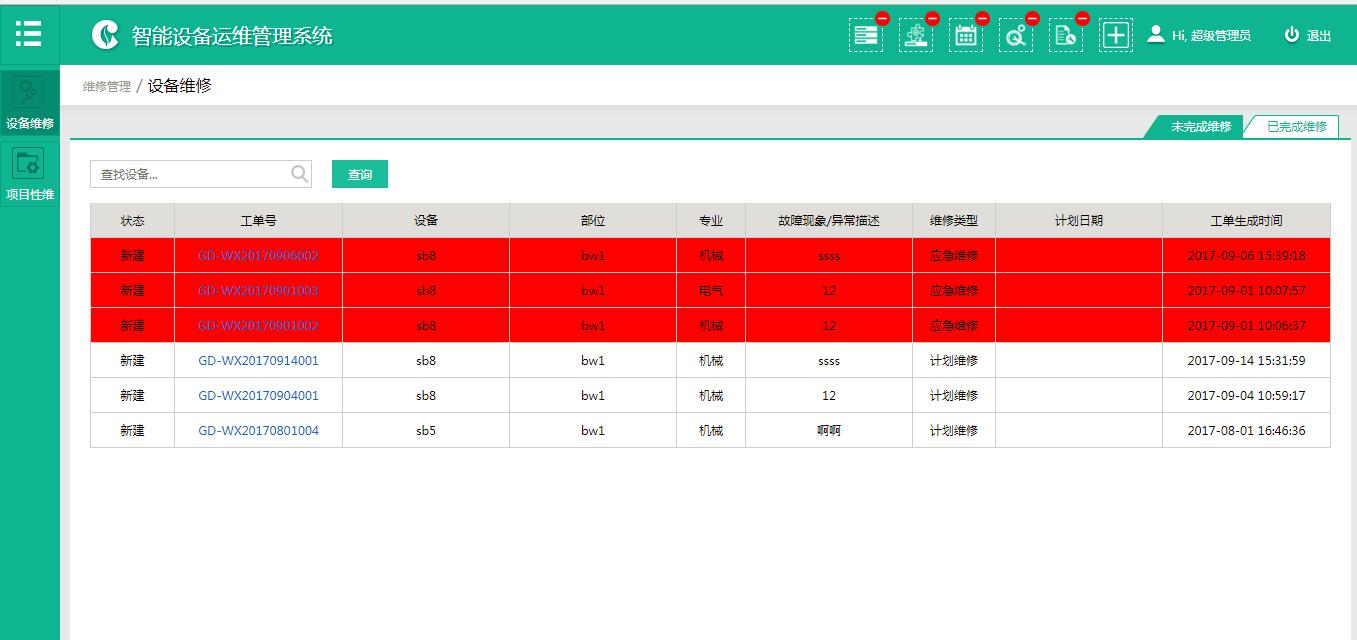
Task: Open work order GD-WX20170904001
Action: 258,395
